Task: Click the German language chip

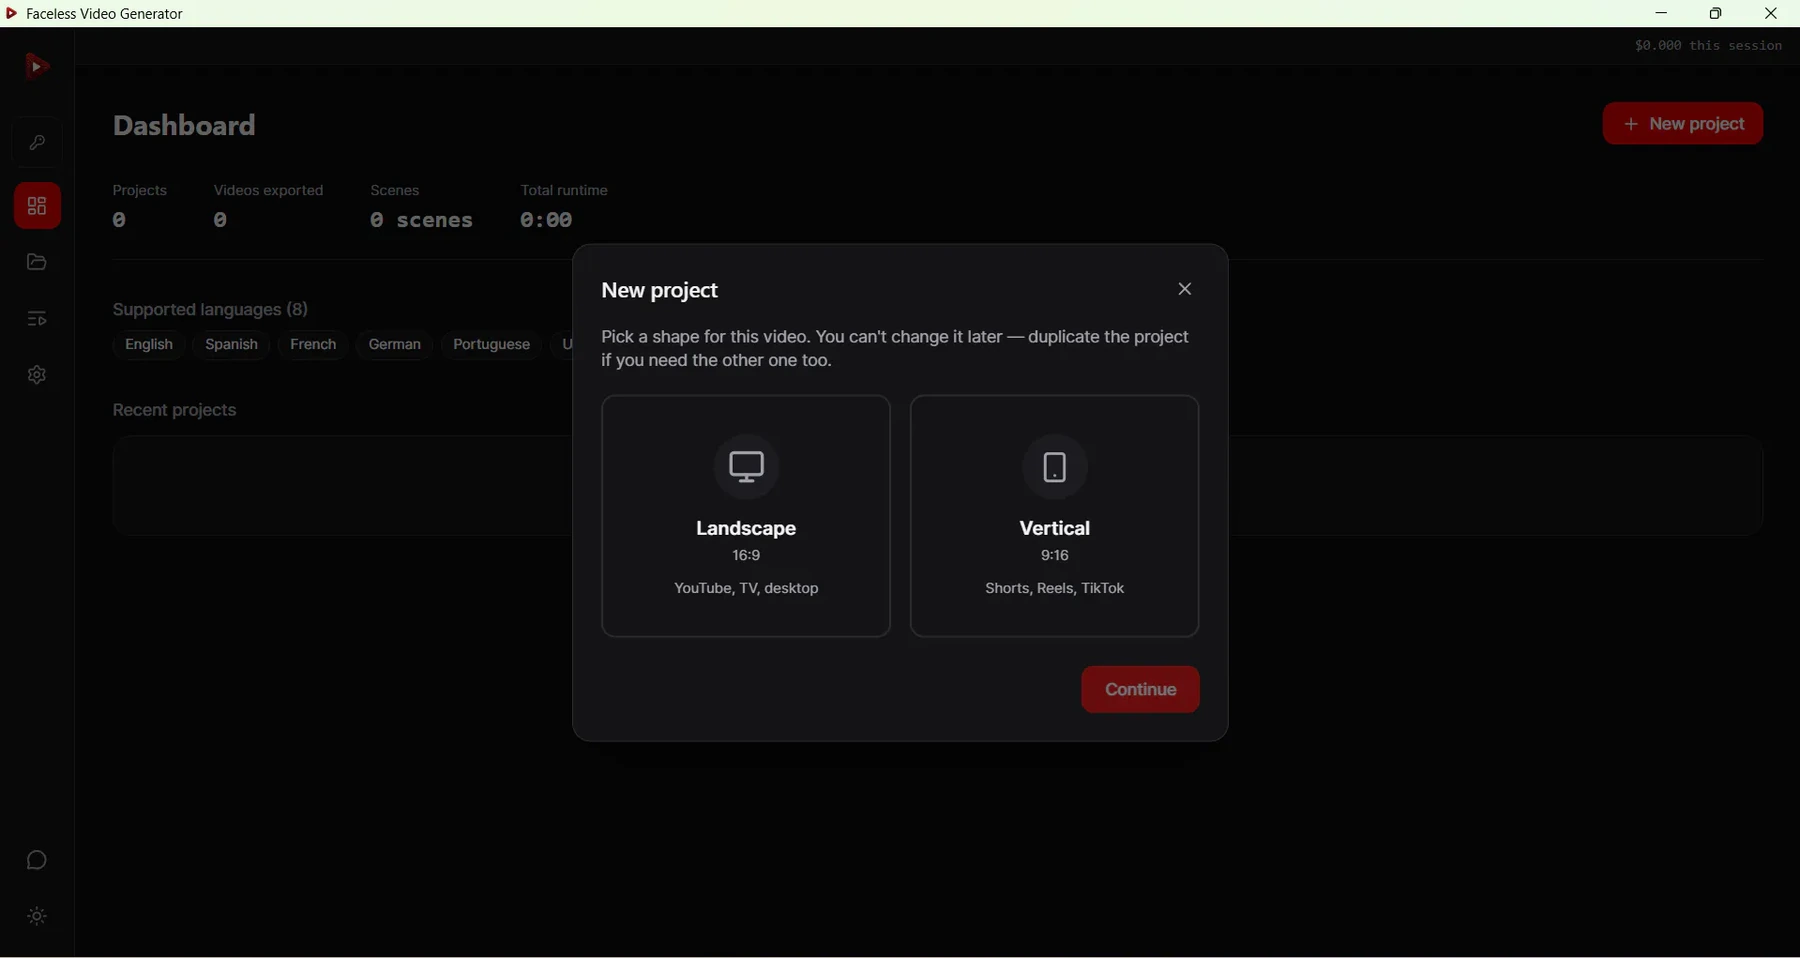Action: coord(395,345)
